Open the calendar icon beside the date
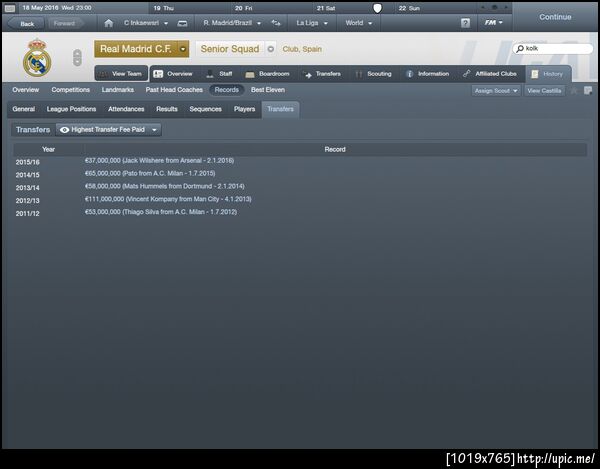The width and height of the screenshot is (600, 469). click(x=10, y=8)
